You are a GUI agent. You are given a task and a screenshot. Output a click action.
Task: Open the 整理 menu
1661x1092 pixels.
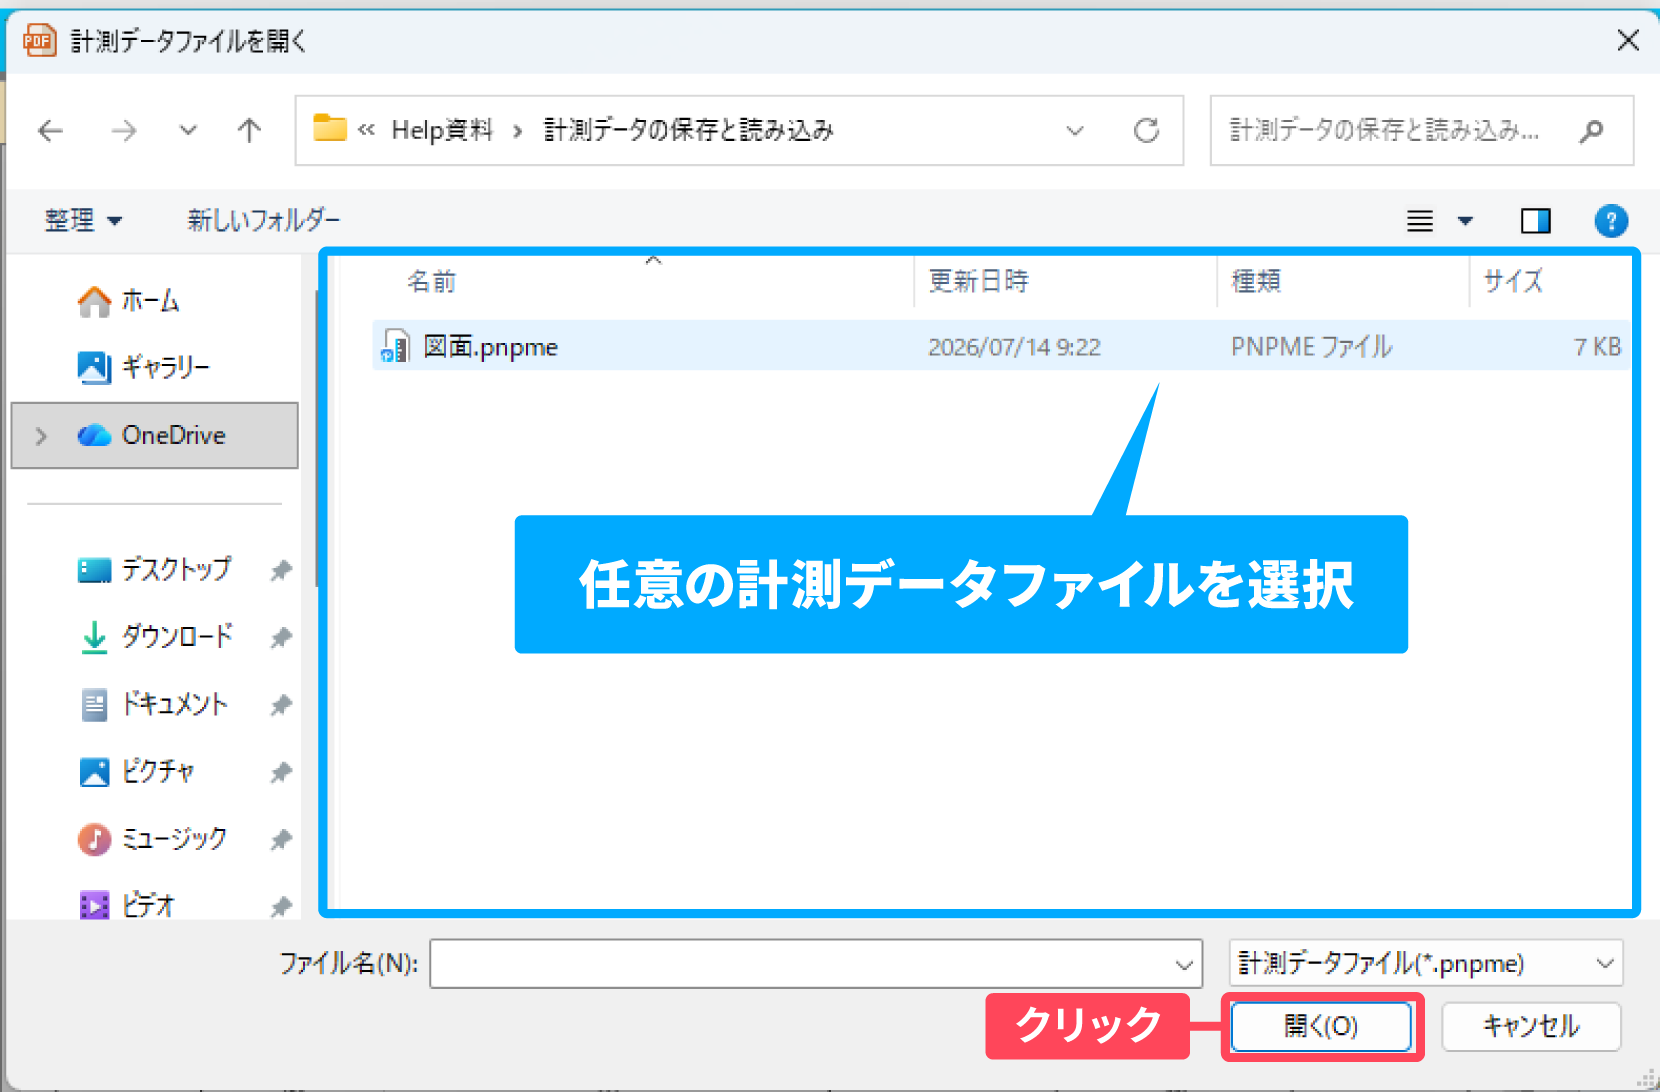(x=83, y=220)
